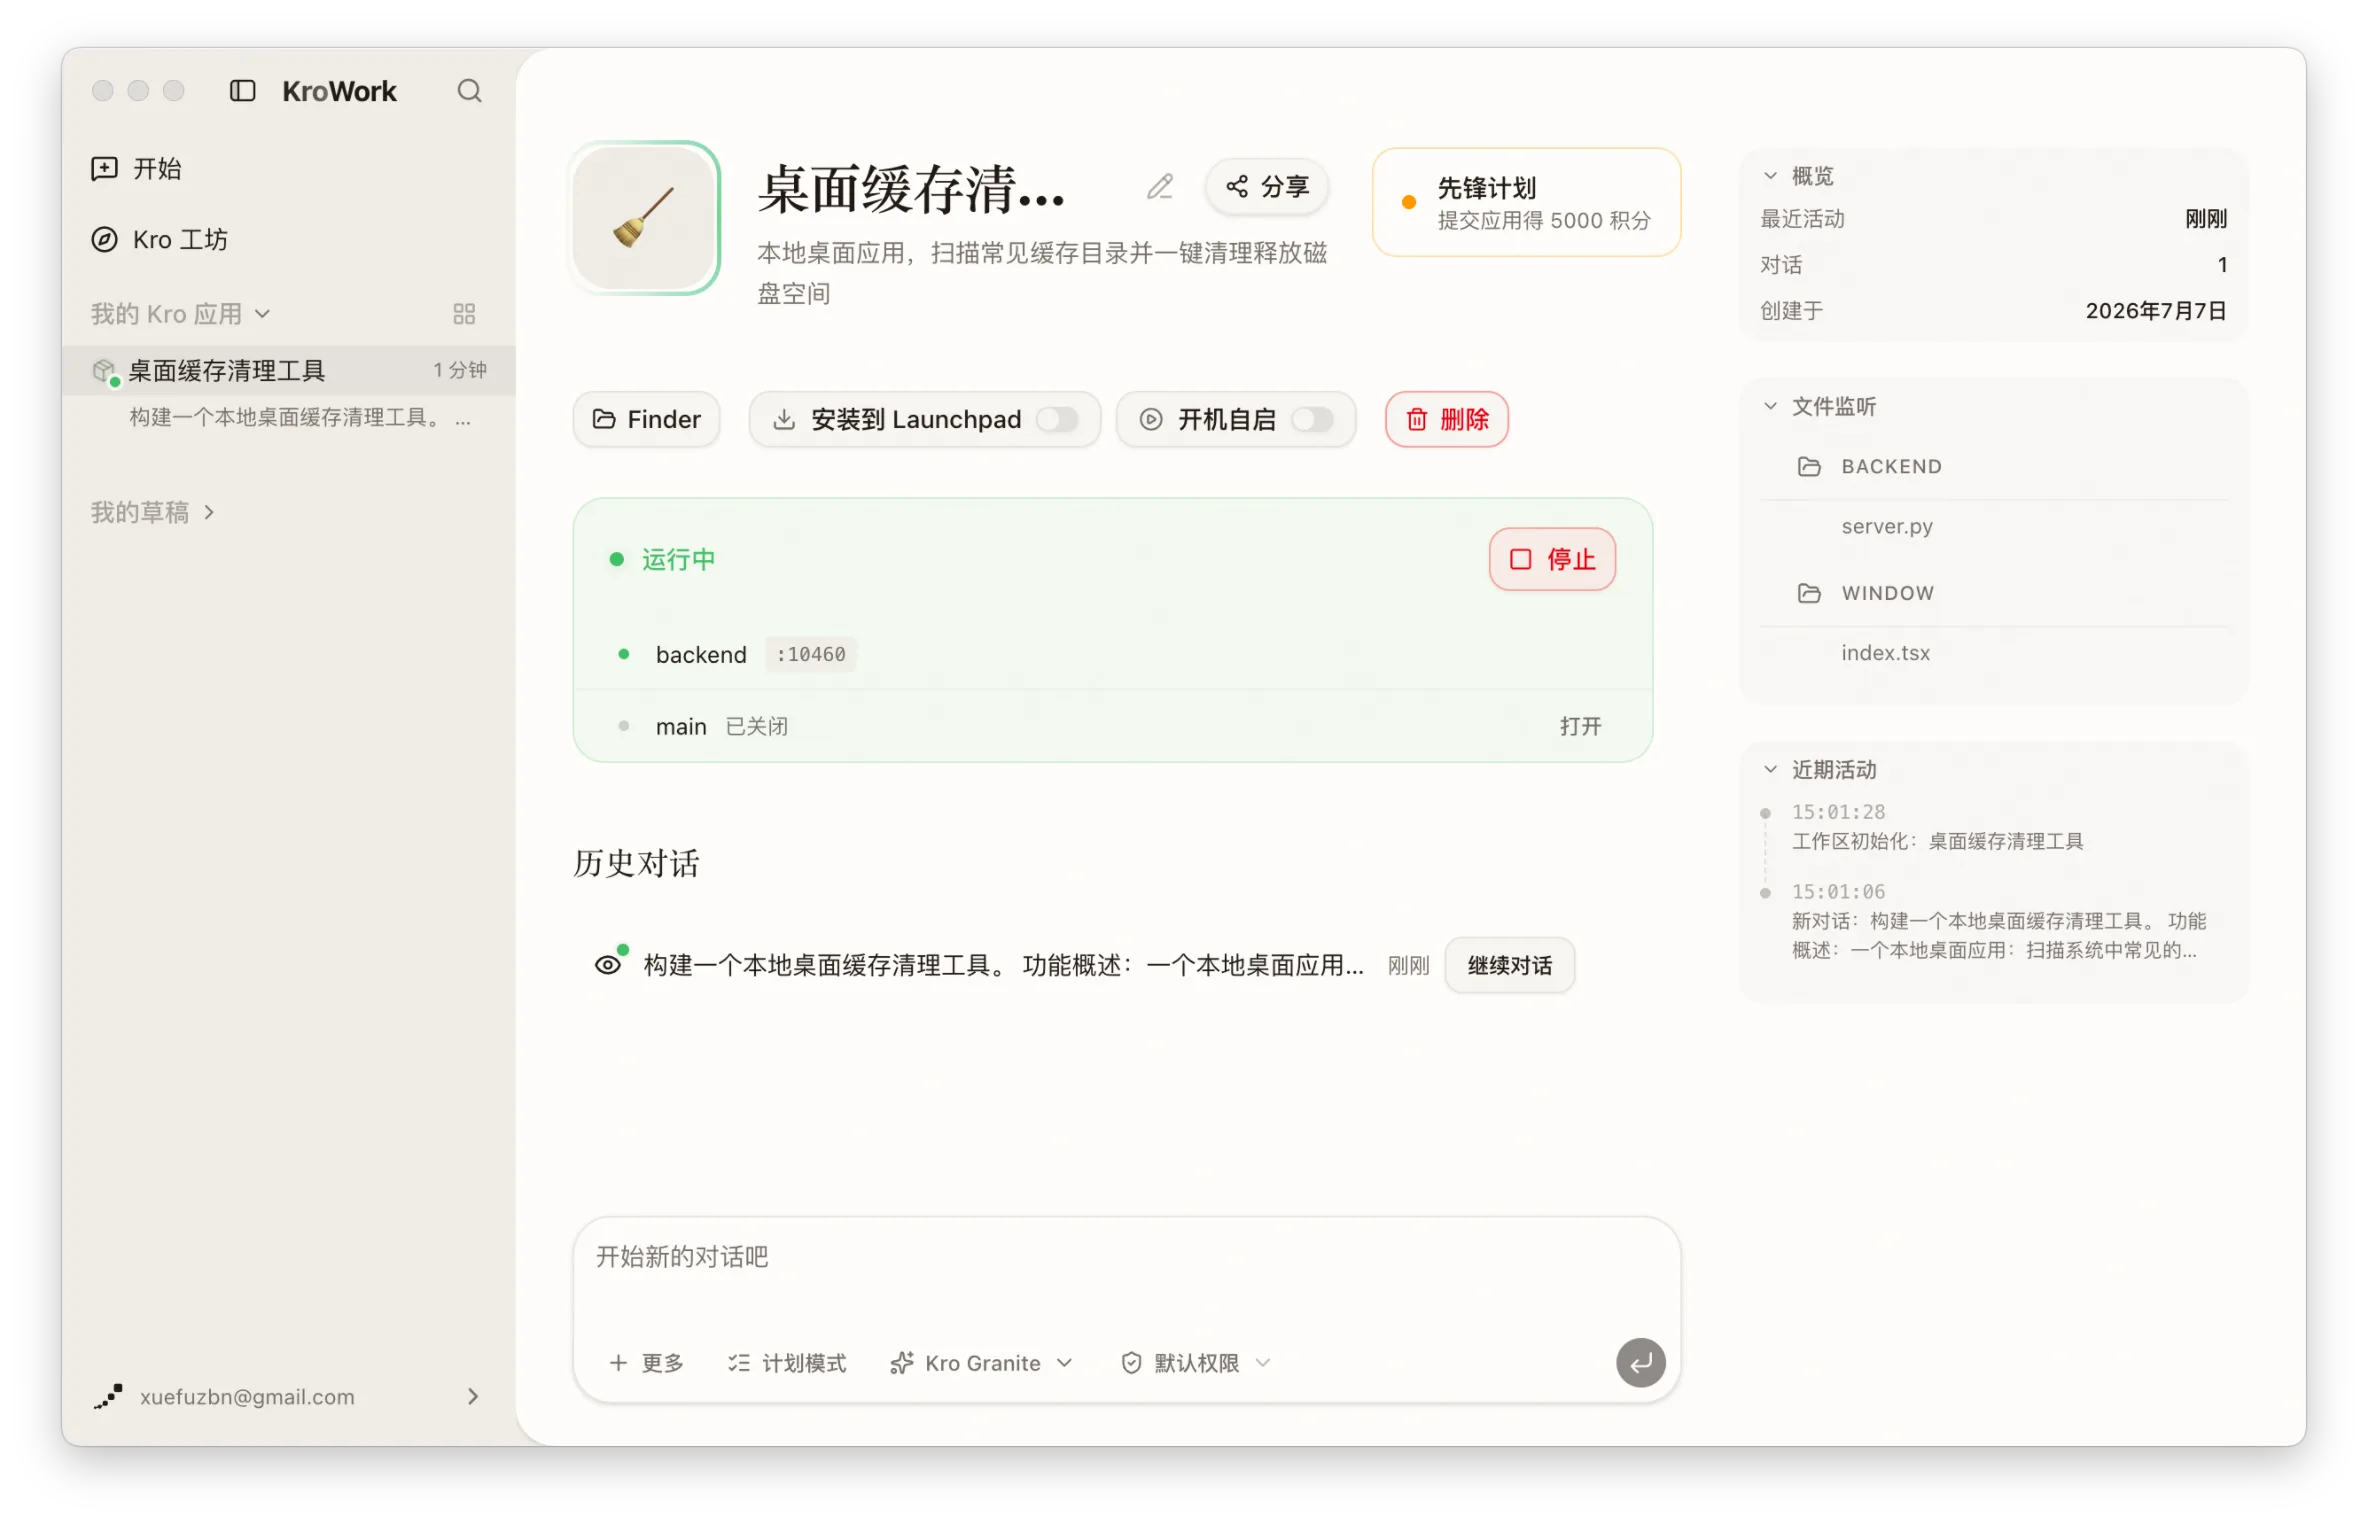Viewport: 2368px width, 1522px height.
Task: Click the 15:01:06 new conversation activity entry
Action: click(1998, 920)
